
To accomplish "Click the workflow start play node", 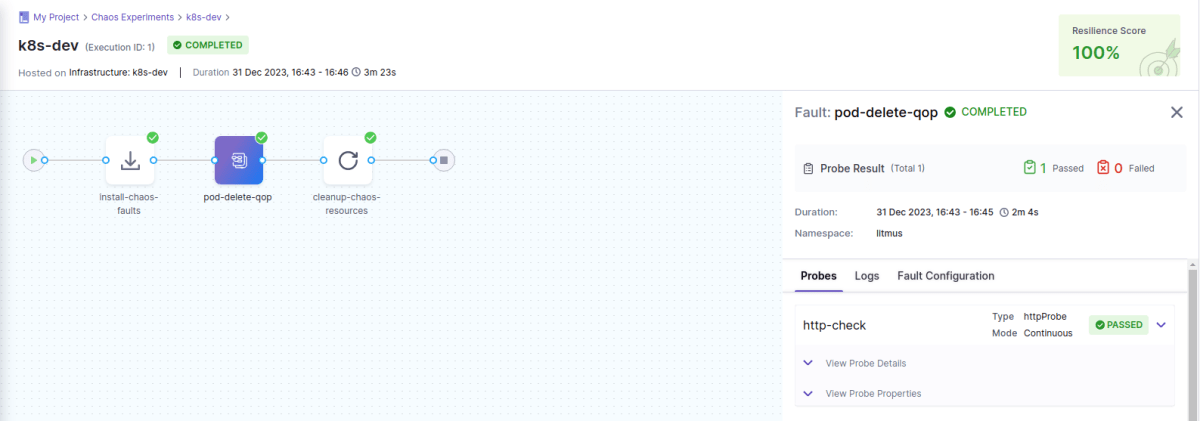I will click(34, 160).
